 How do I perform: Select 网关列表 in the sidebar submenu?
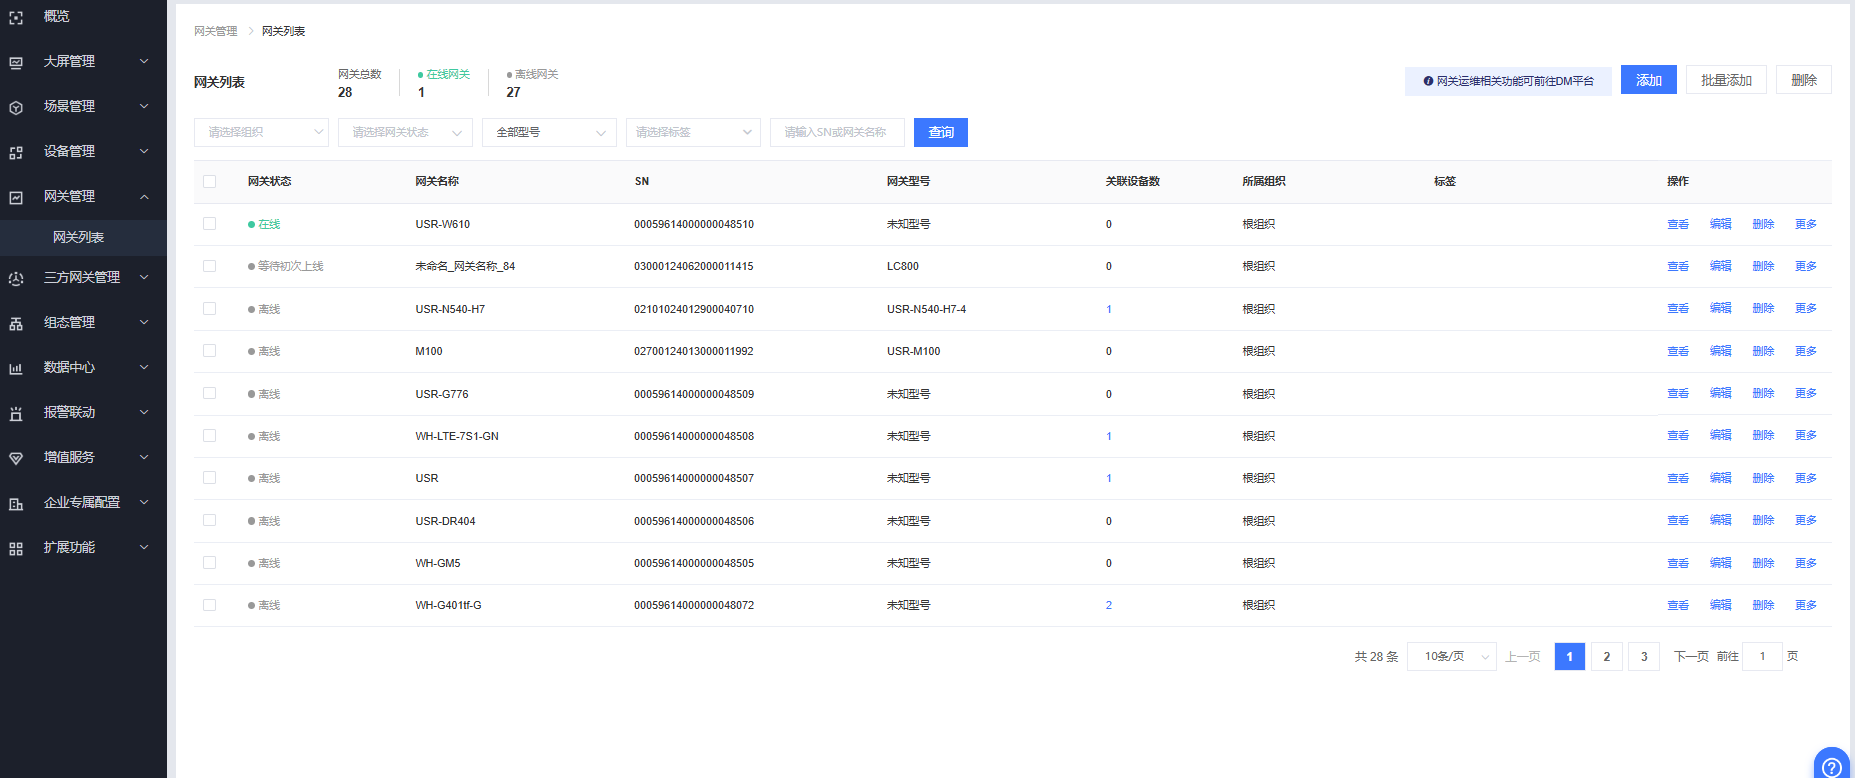click(78, 237)
